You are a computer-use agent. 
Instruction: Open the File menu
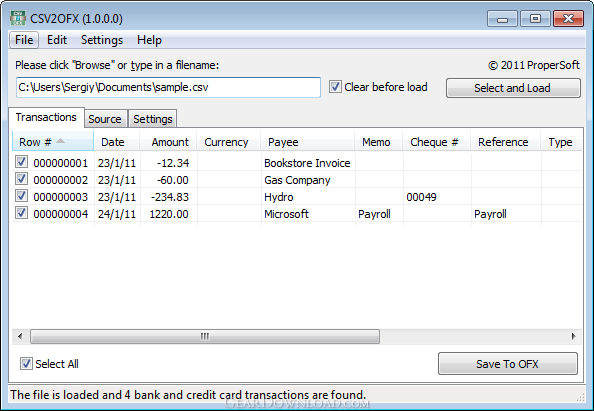(24, 40)
